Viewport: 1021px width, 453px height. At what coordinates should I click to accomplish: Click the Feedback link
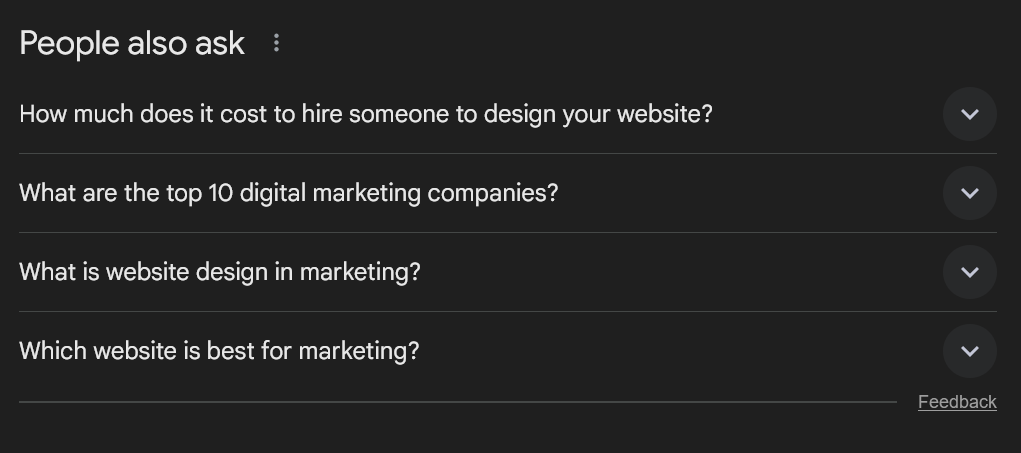point(957,402)
